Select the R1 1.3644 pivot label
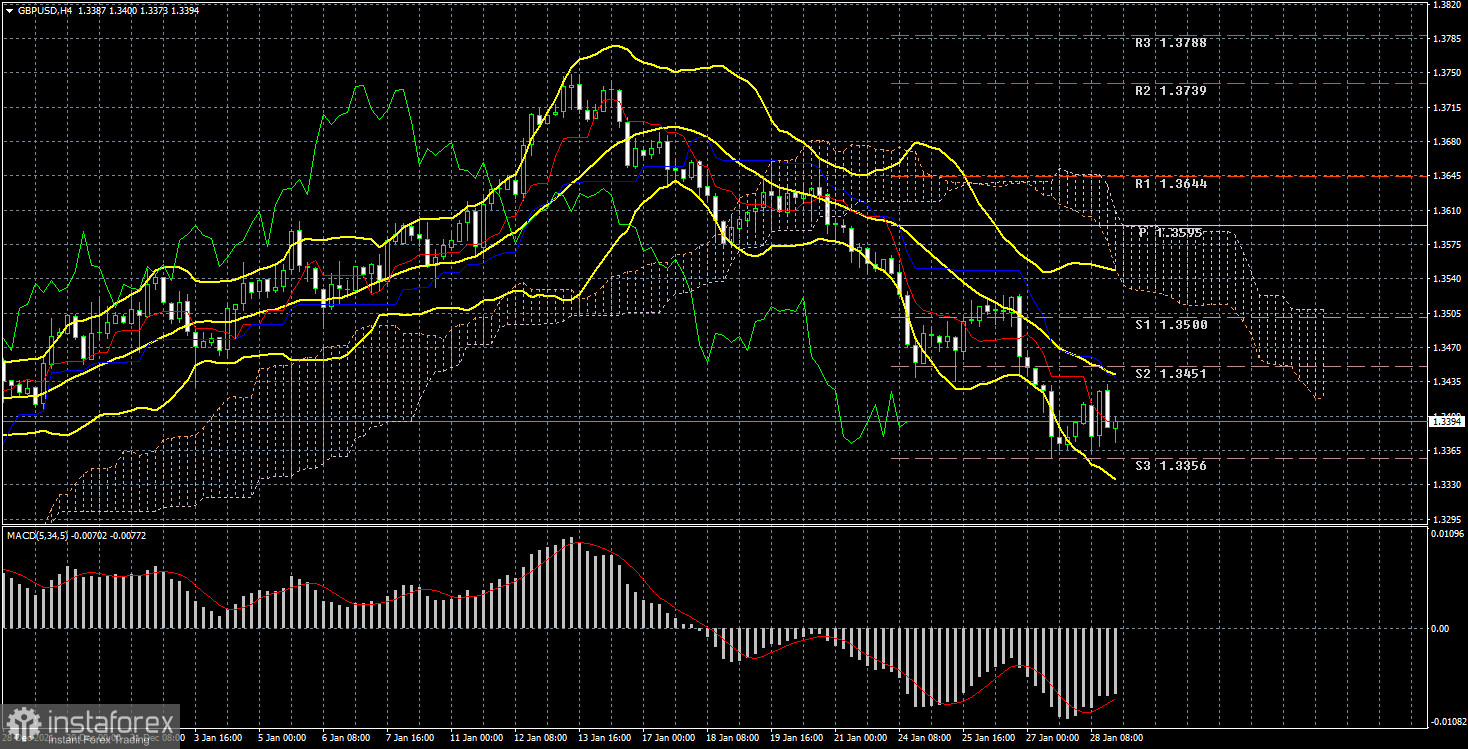Screen dimensions: 1468x749 (x=1170, y=184)
